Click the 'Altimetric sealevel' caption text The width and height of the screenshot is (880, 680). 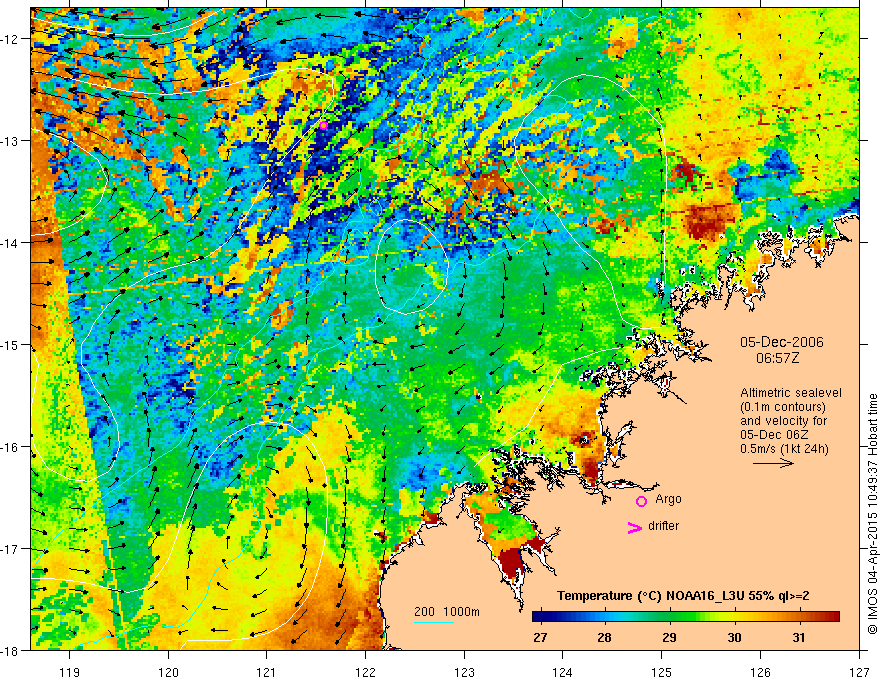point(791,393)
